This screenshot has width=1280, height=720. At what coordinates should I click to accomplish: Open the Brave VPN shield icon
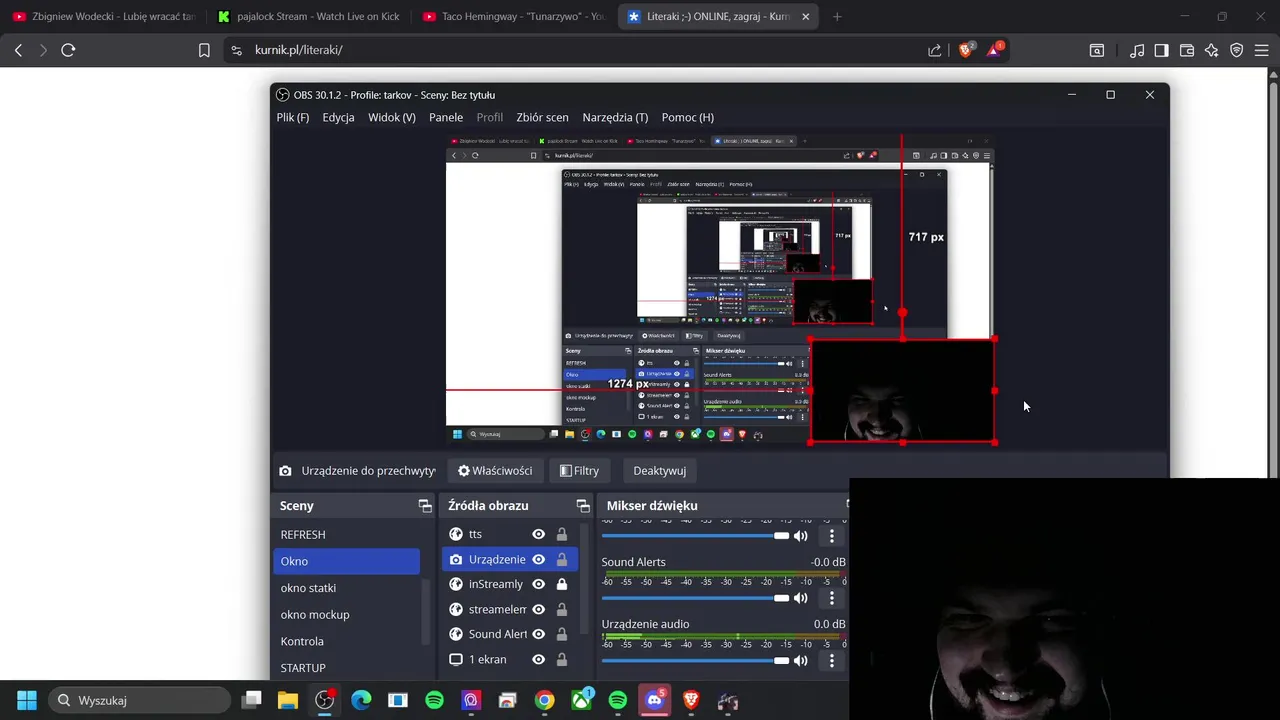tap(1237, 50)
